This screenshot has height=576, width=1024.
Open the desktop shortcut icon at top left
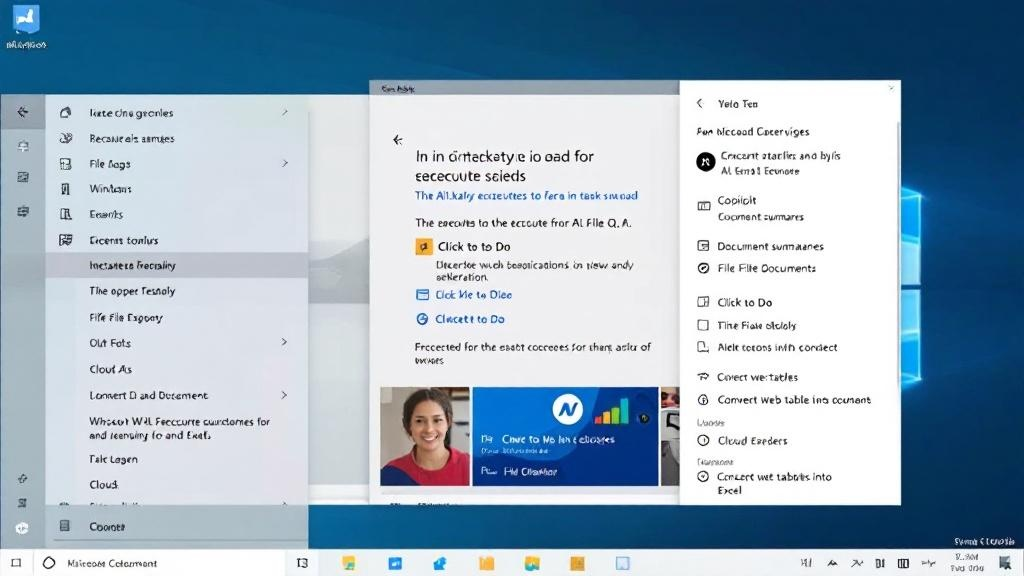point(26,20)
